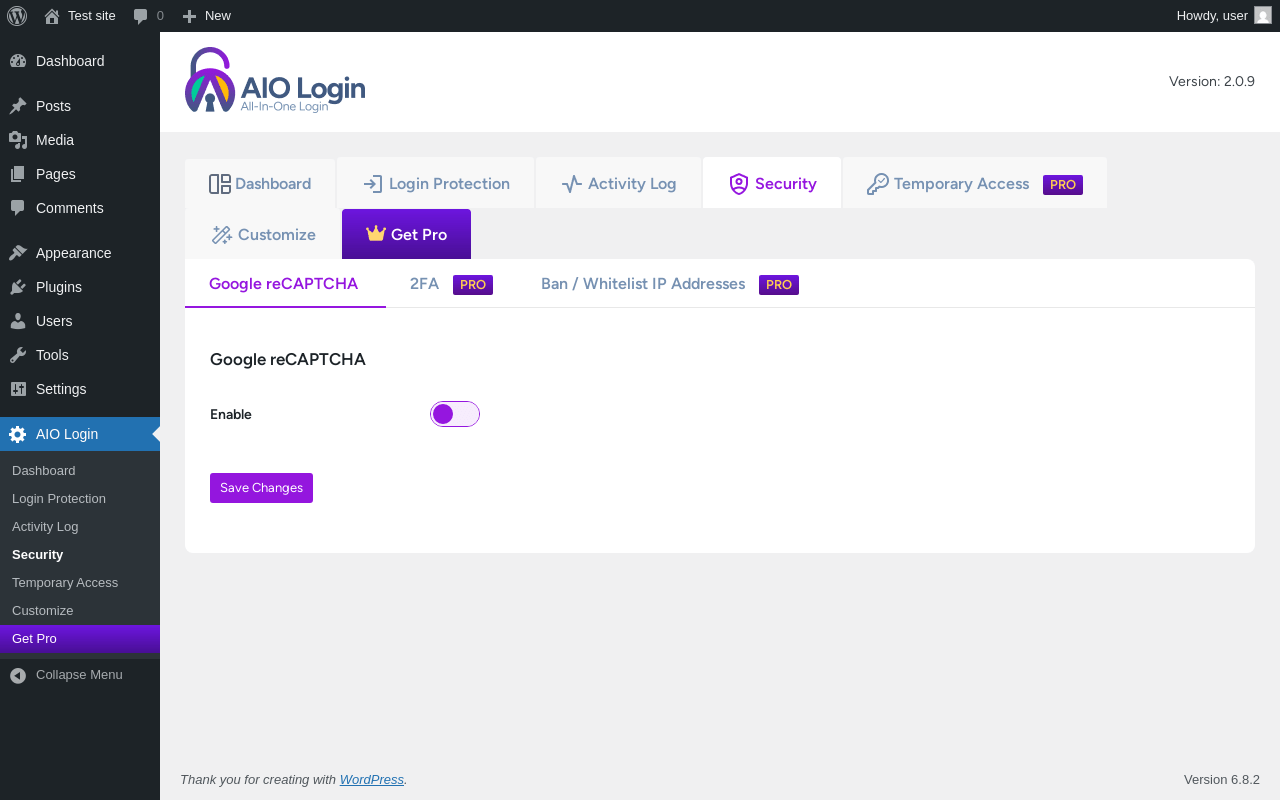Open Login Protection in sidebar submenu
The image size is (1280, 800).
[80, 498]
